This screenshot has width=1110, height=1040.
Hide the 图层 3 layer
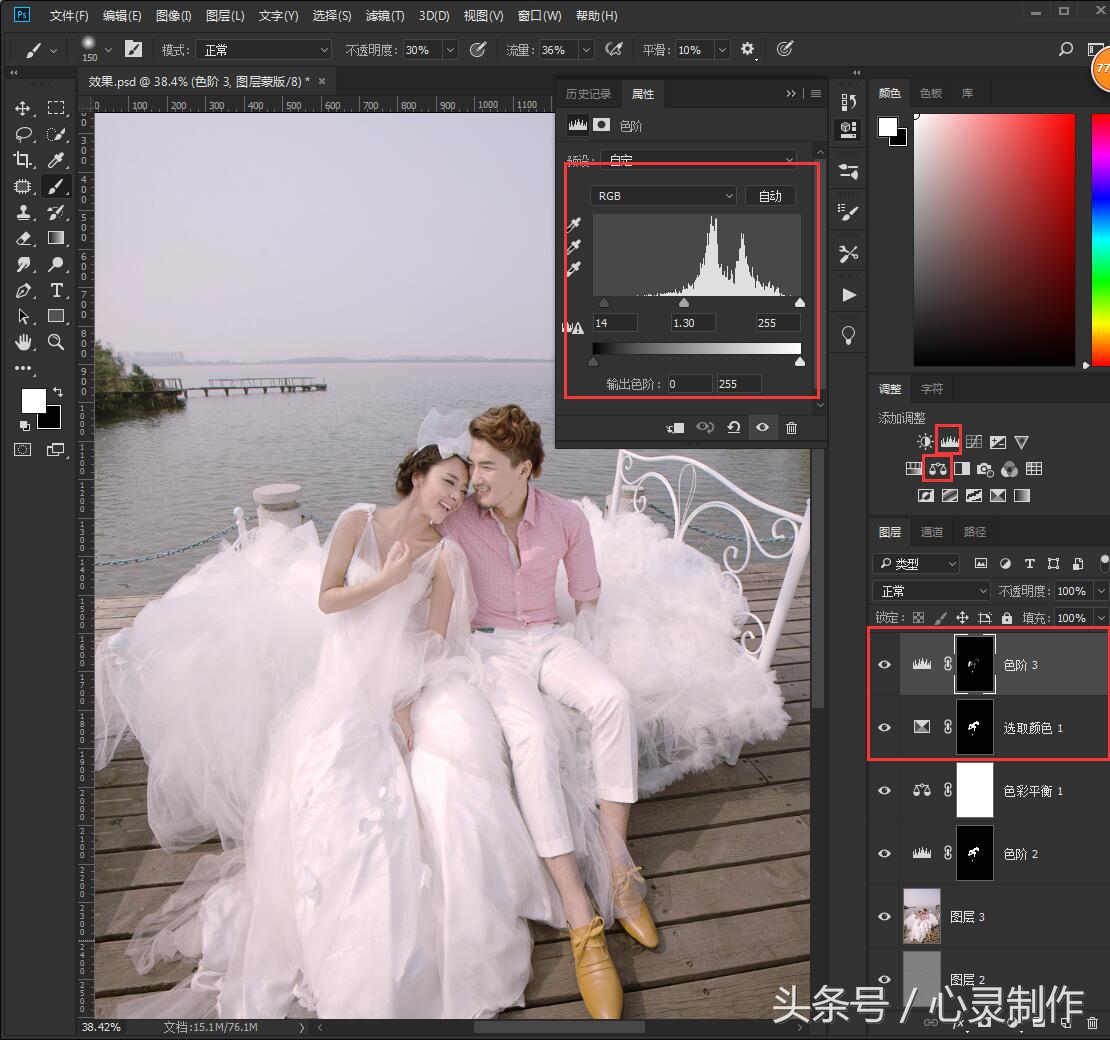tap(884, 917)
